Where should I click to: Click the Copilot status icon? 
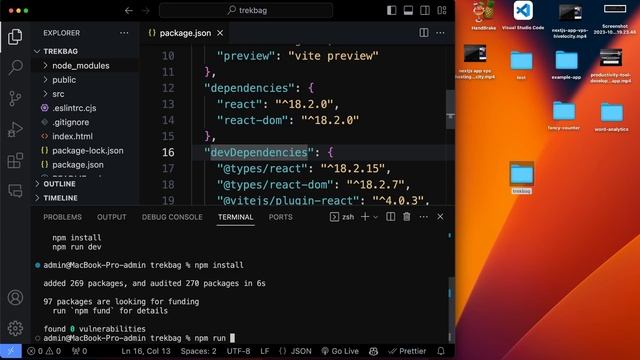(373, 351)
